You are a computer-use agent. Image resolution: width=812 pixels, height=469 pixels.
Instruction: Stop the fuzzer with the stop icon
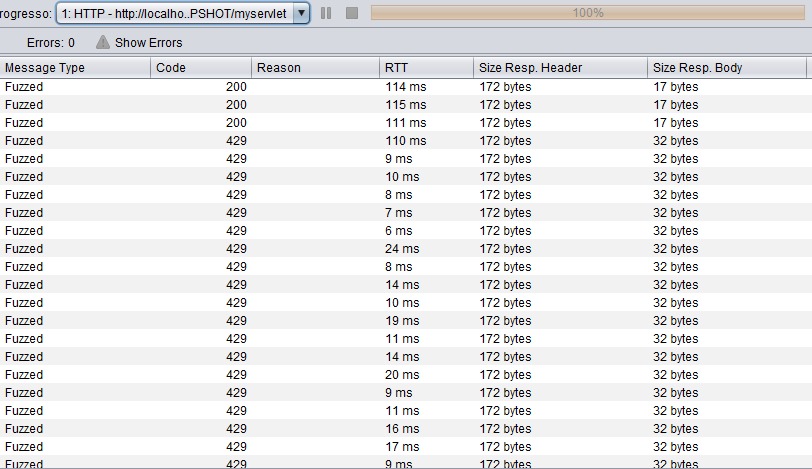coord(352,13)
